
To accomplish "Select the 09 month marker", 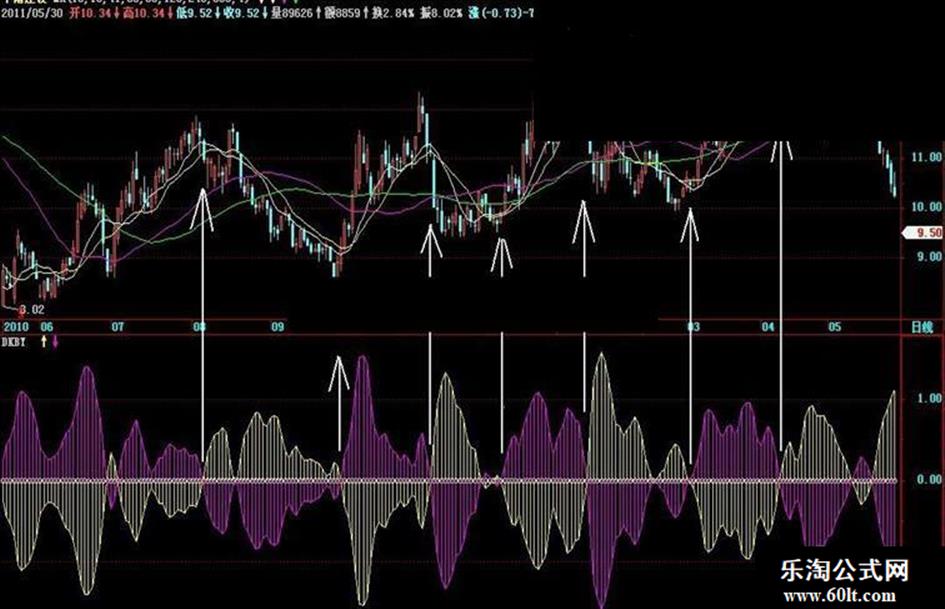I will click(277, 327).
